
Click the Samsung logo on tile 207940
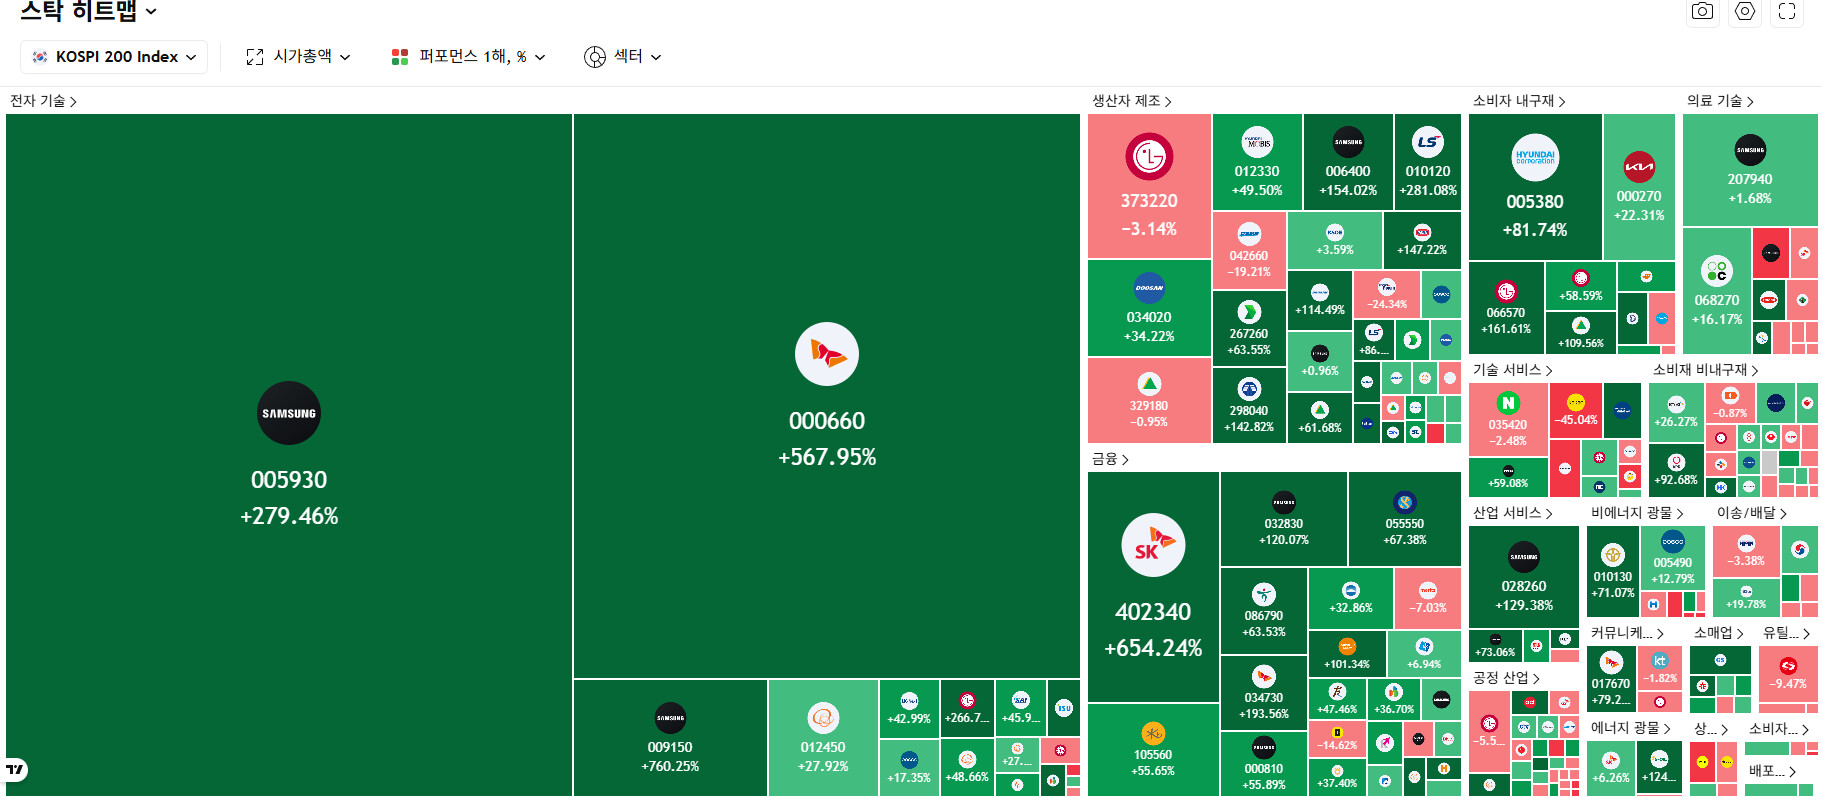(1750, 150)
